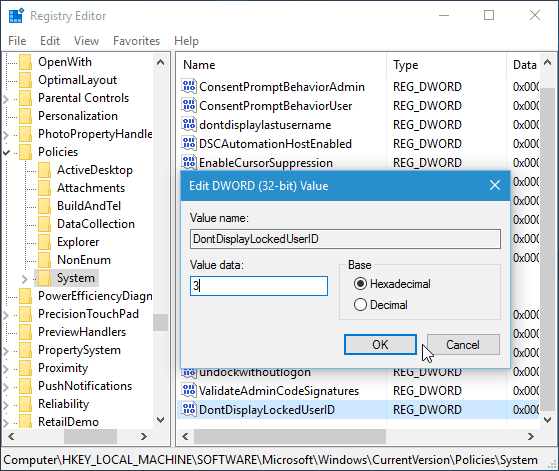Click the EnableCursorSuppression DWORD icon
Viewport: 559px width, 471px height.
189,163
